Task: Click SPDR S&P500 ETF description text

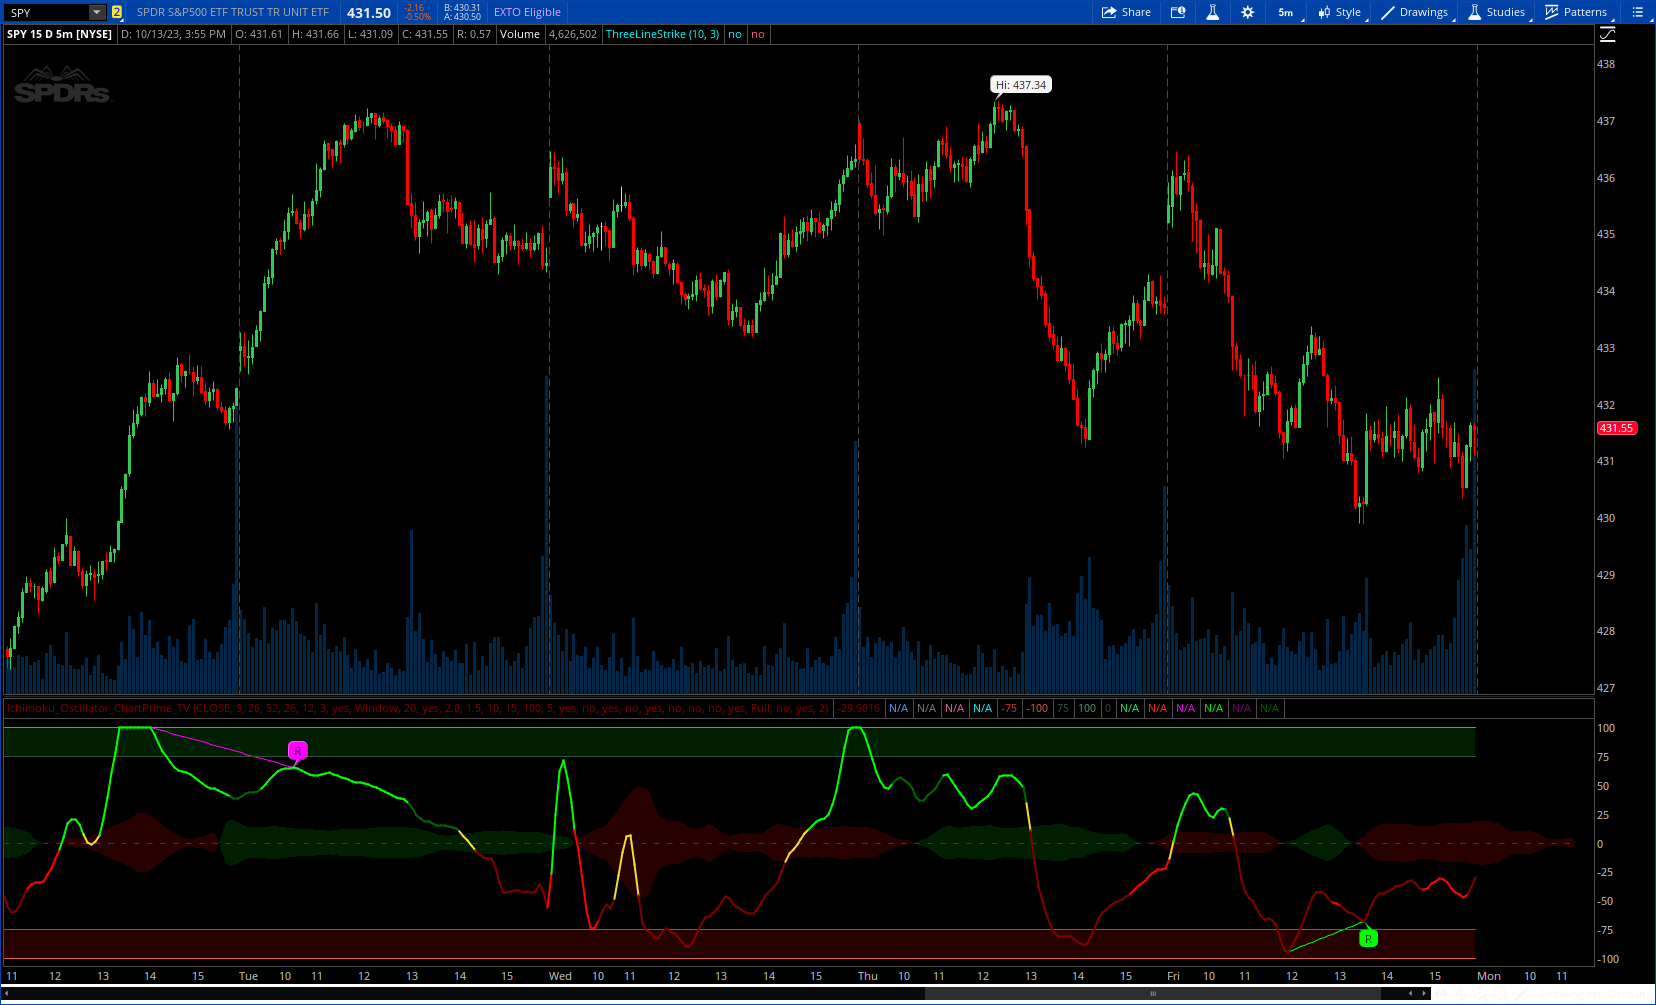Action: coord(233,12)
